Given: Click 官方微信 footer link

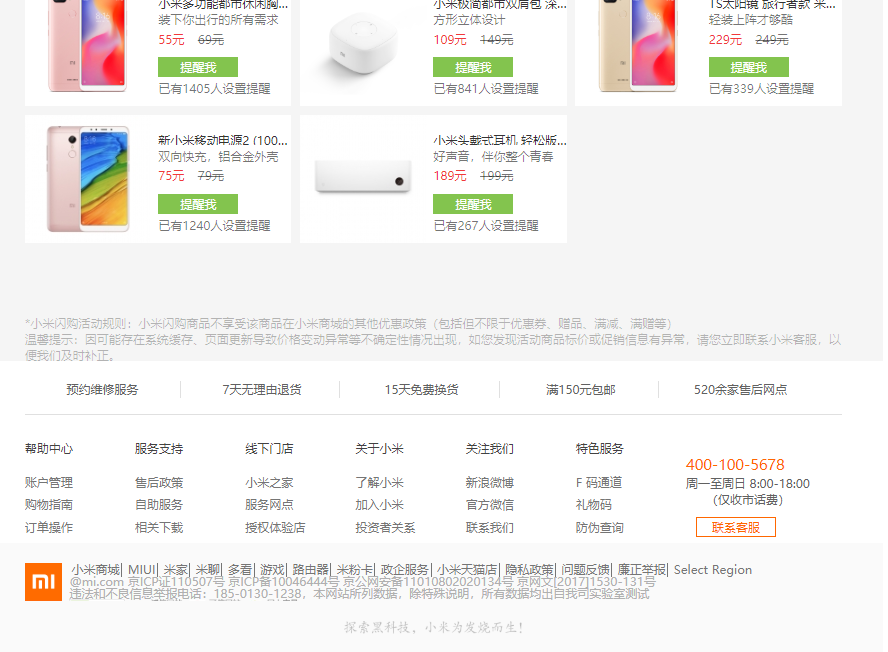Looking at the screenshot, I should tap(489, 505).
